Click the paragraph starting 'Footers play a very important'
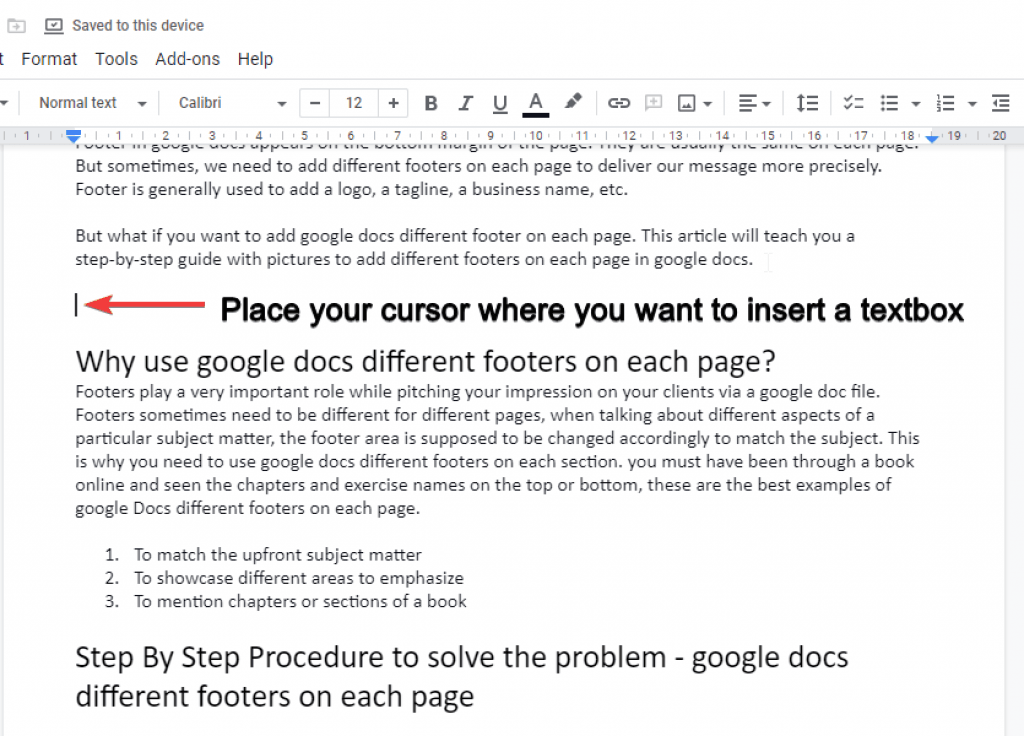The height and width of the screenshot is (736, 1024). point(497,450)
